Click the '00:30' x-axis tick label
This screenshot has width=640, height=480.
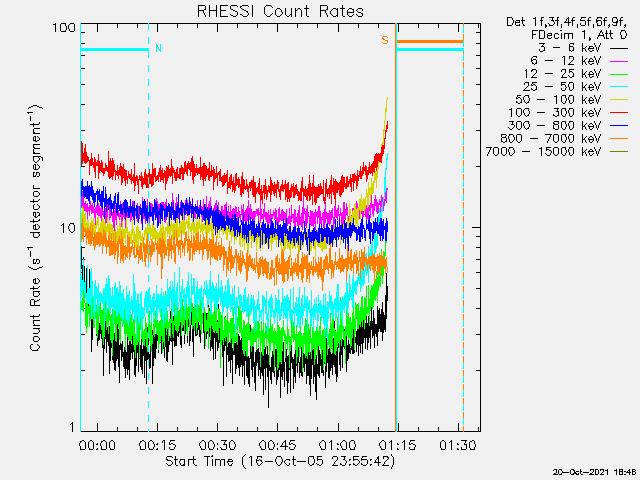[218, 445]
